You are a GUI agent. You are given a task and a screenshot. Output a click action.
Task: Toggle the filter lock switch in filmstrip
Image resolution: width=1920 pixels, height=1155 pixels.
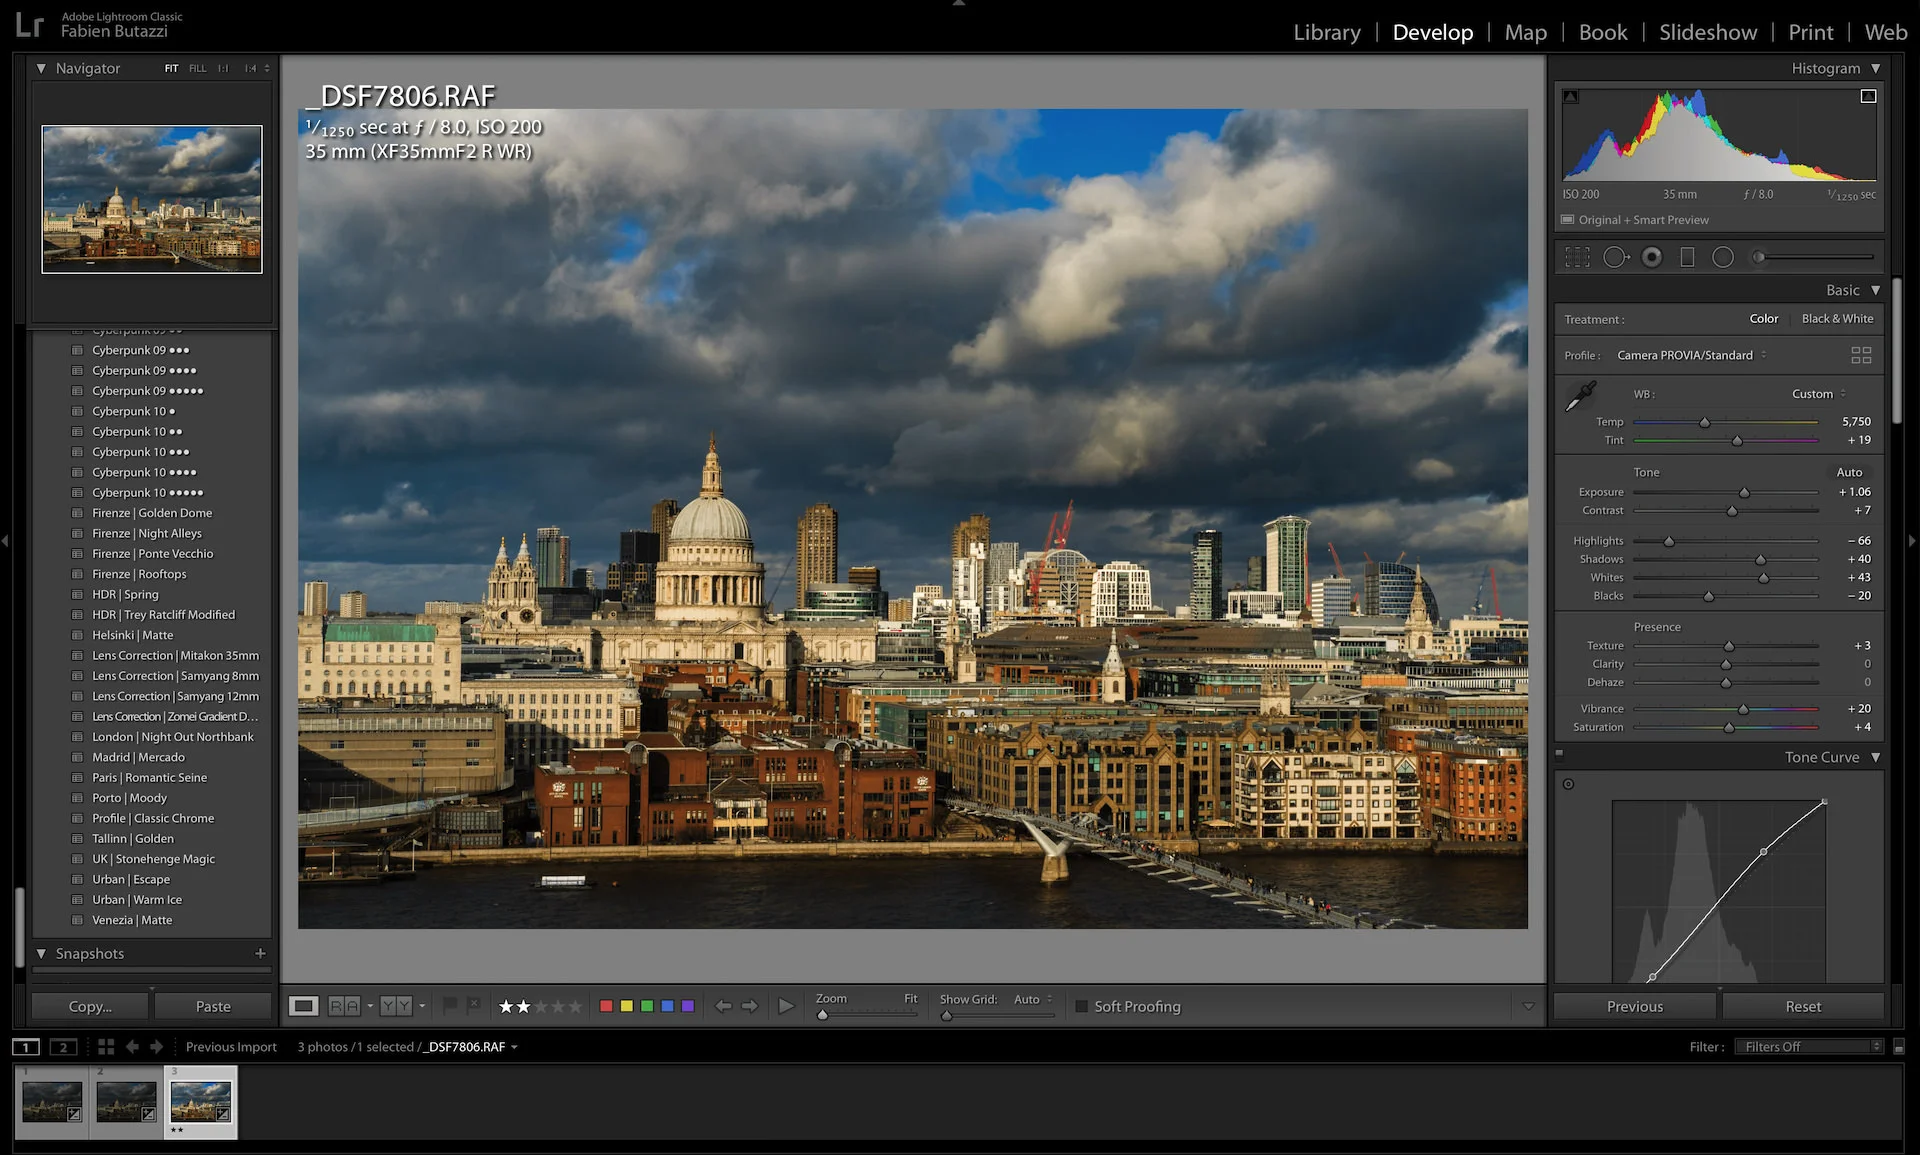(1899, 1047)
